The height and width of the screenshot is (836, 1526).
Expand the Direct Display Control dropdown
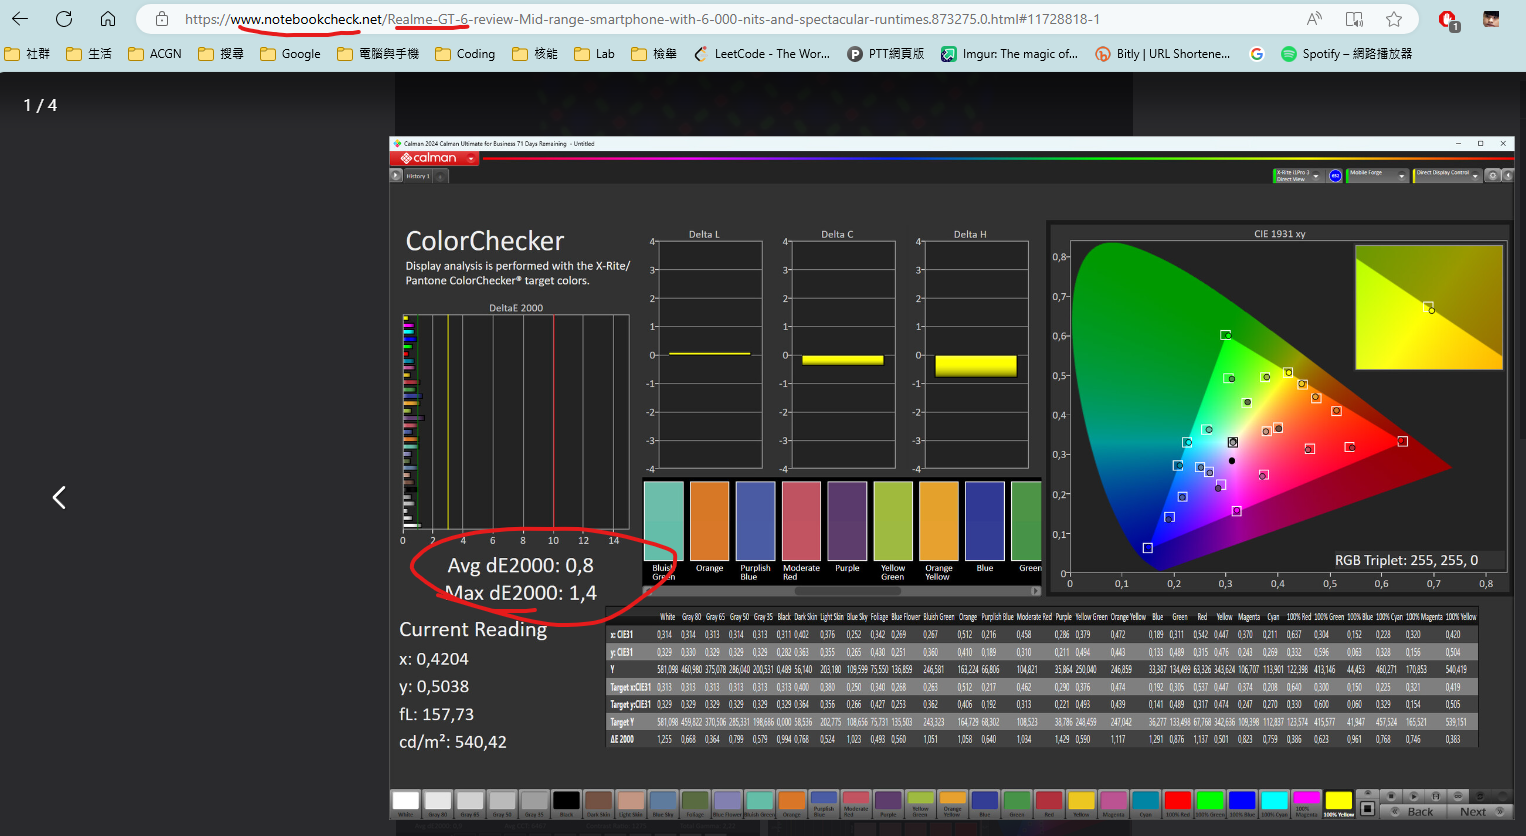click(1476, 176)
